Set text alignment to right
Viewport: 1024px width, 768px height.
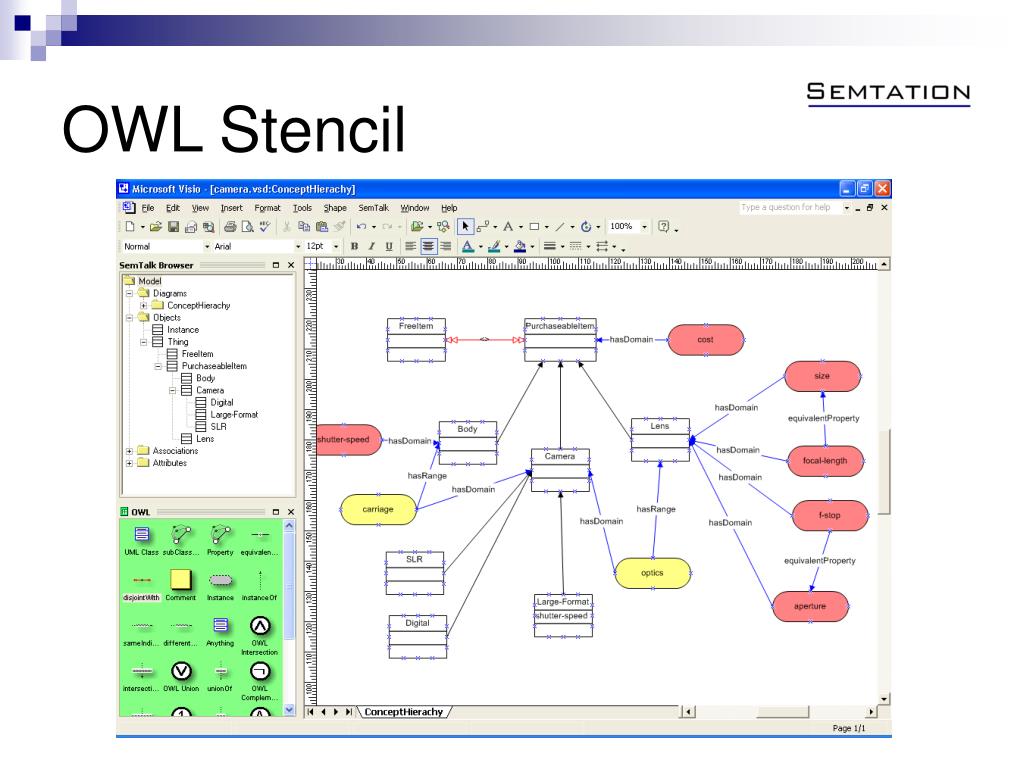[x=445, y=246]
